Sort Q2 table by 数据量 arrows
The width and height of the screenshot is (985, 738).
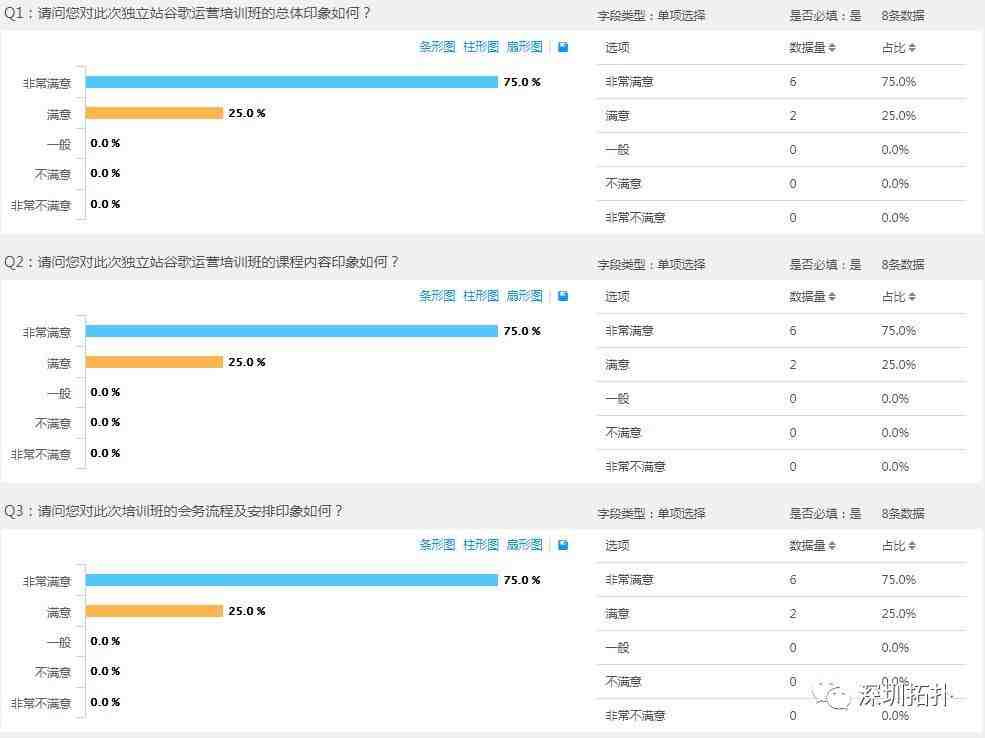pos(832,296)
